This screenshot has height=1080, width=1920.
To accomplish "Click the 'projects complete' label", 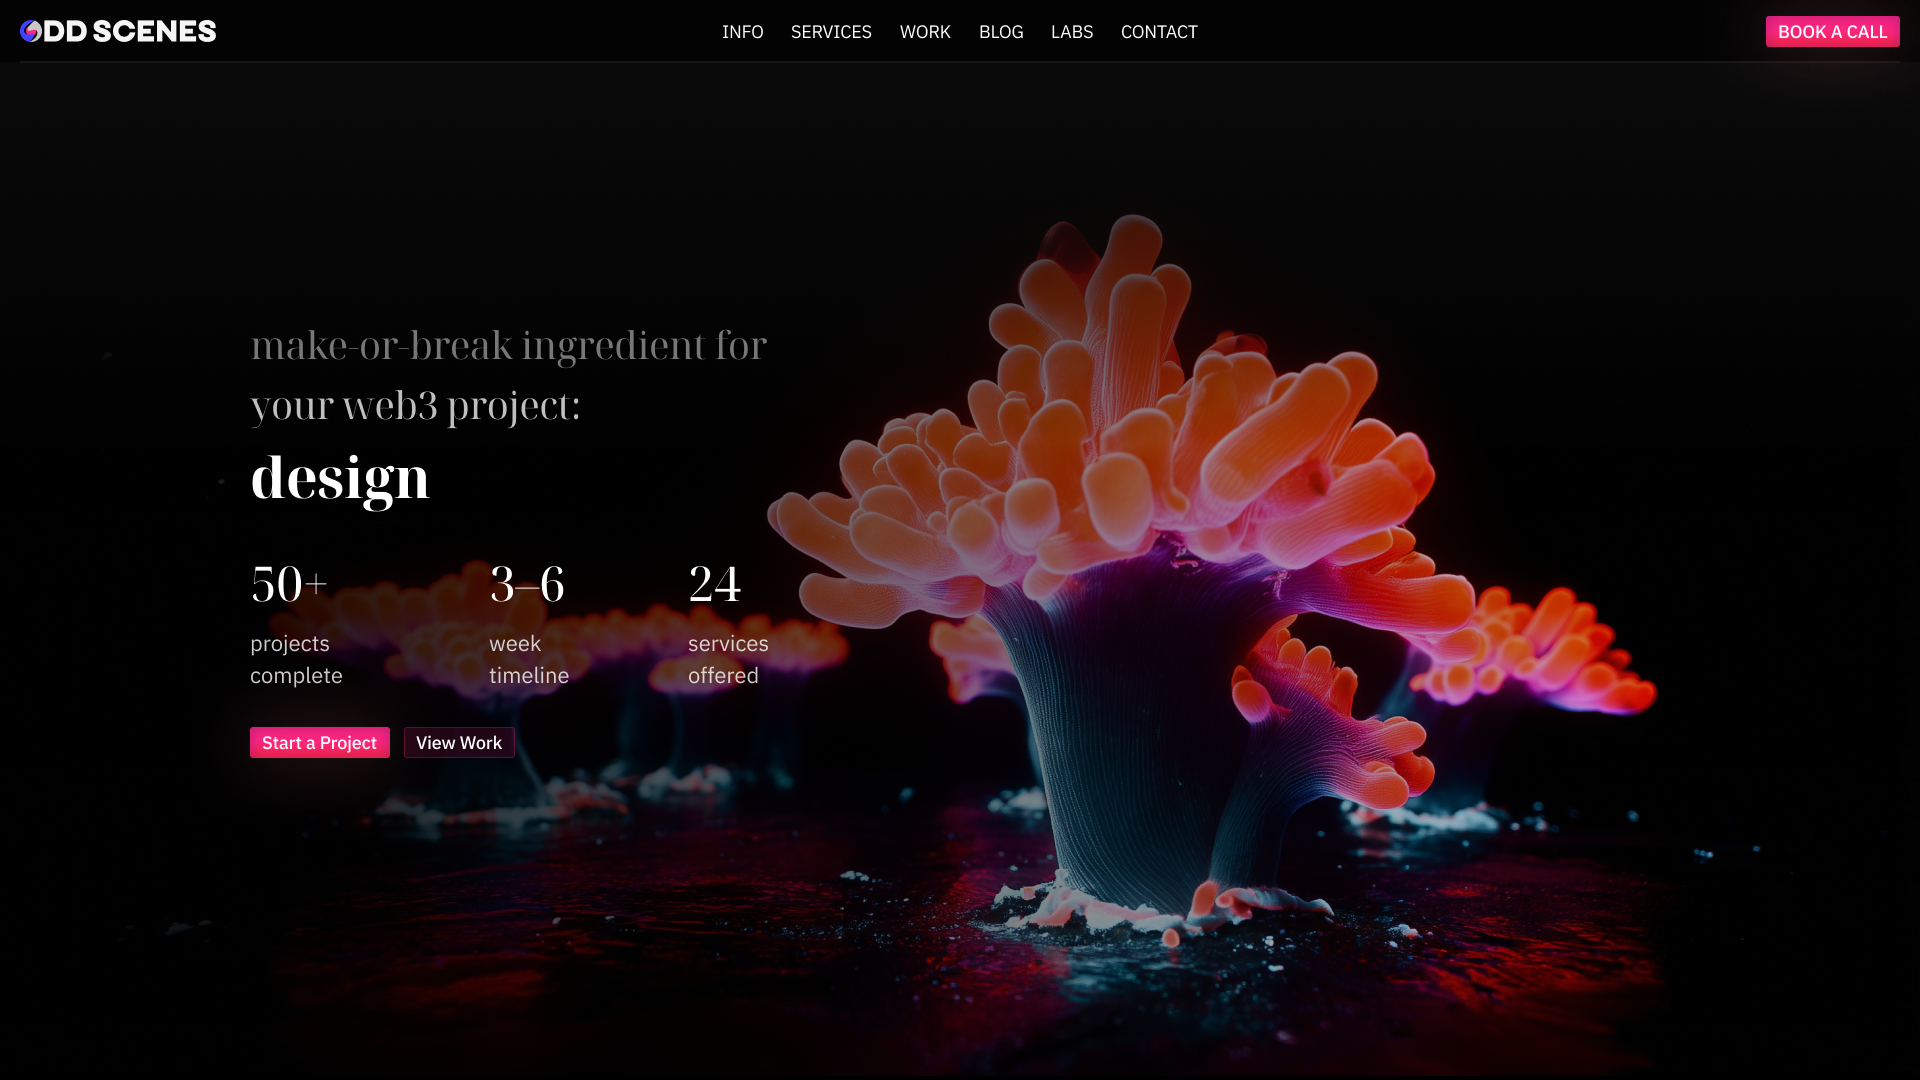I will point(296,659).
